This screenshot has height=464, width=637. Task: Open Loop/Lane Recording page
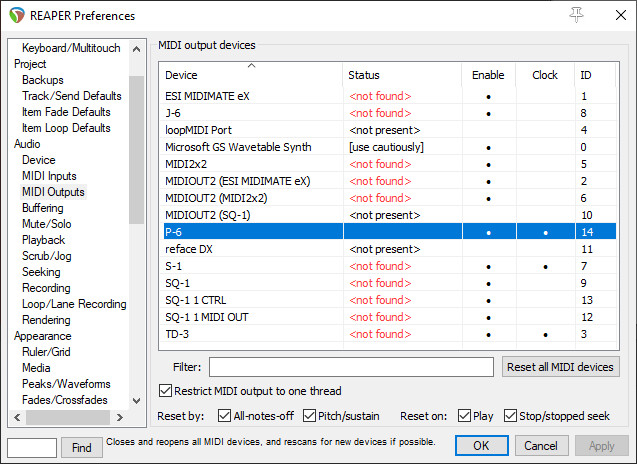click(74, 304)
